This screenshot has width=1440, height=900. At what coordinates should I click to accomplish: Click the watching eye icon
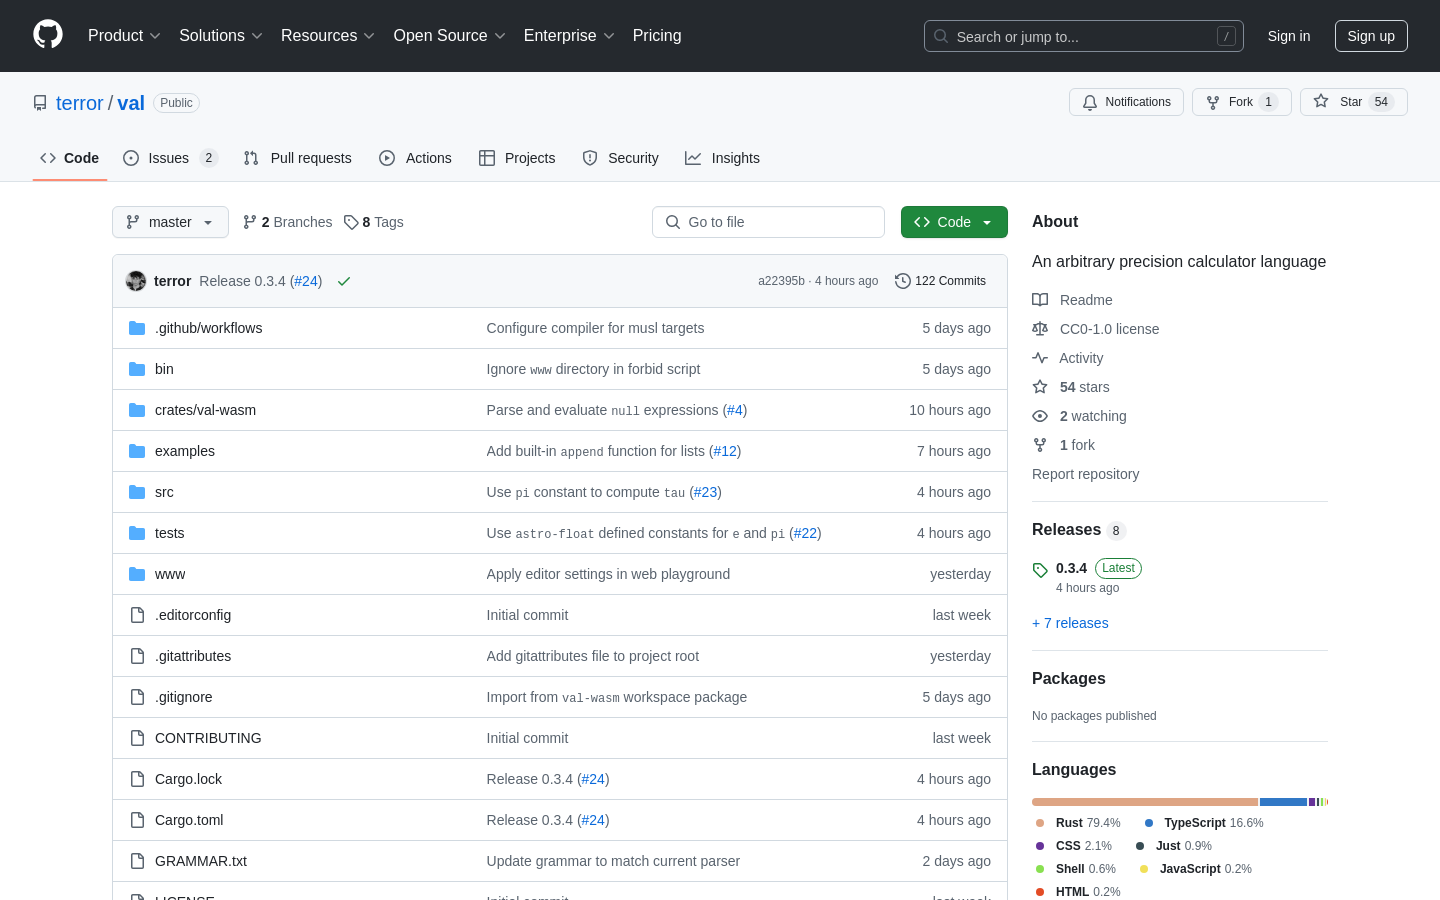tap(1040, 416)
